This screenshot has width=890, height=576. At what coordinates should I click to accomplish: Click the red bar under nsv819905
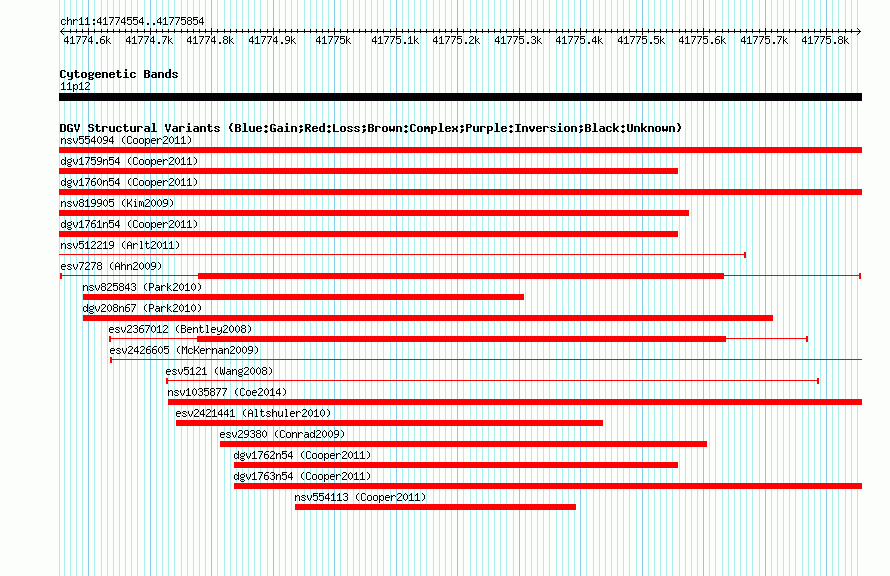pyautogui.click(x=374, y=213)
